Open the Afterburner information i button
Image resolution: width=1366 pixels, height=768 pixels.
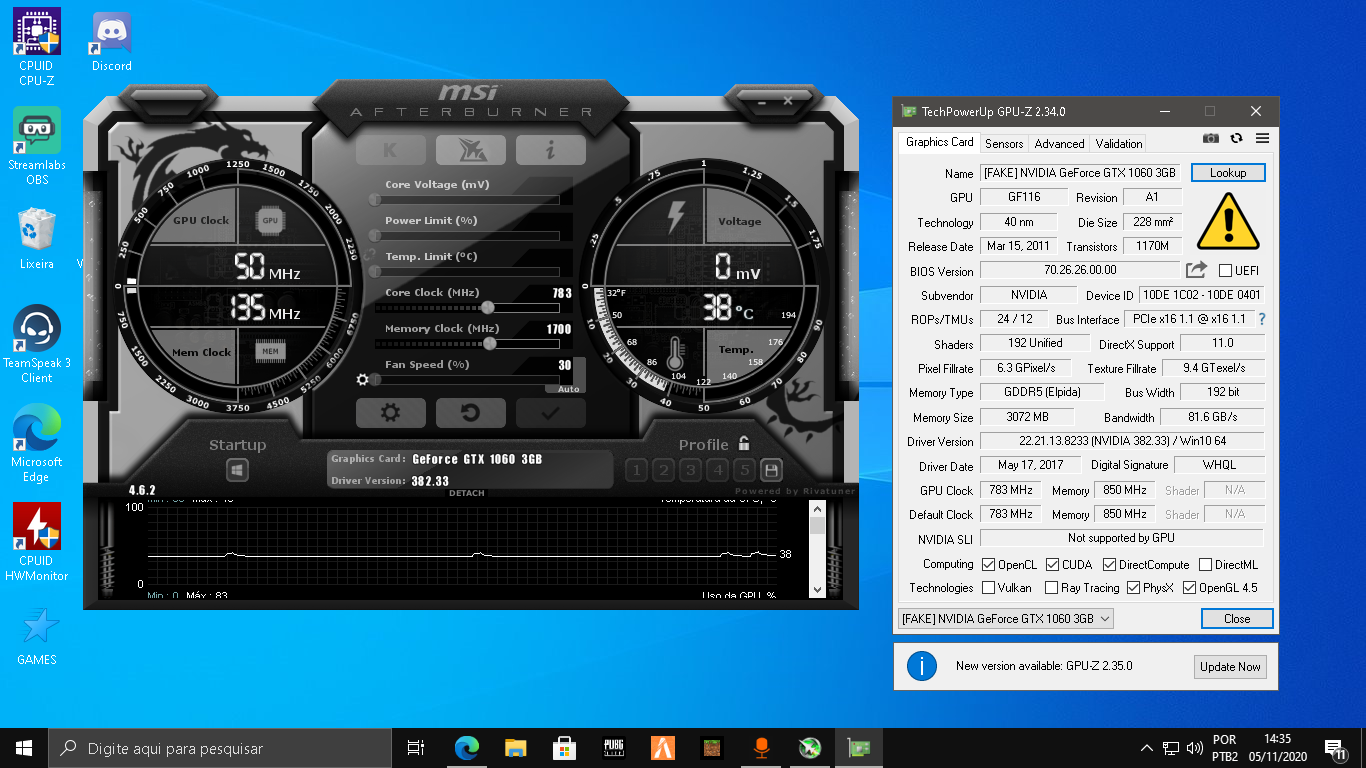click(551, 150)
